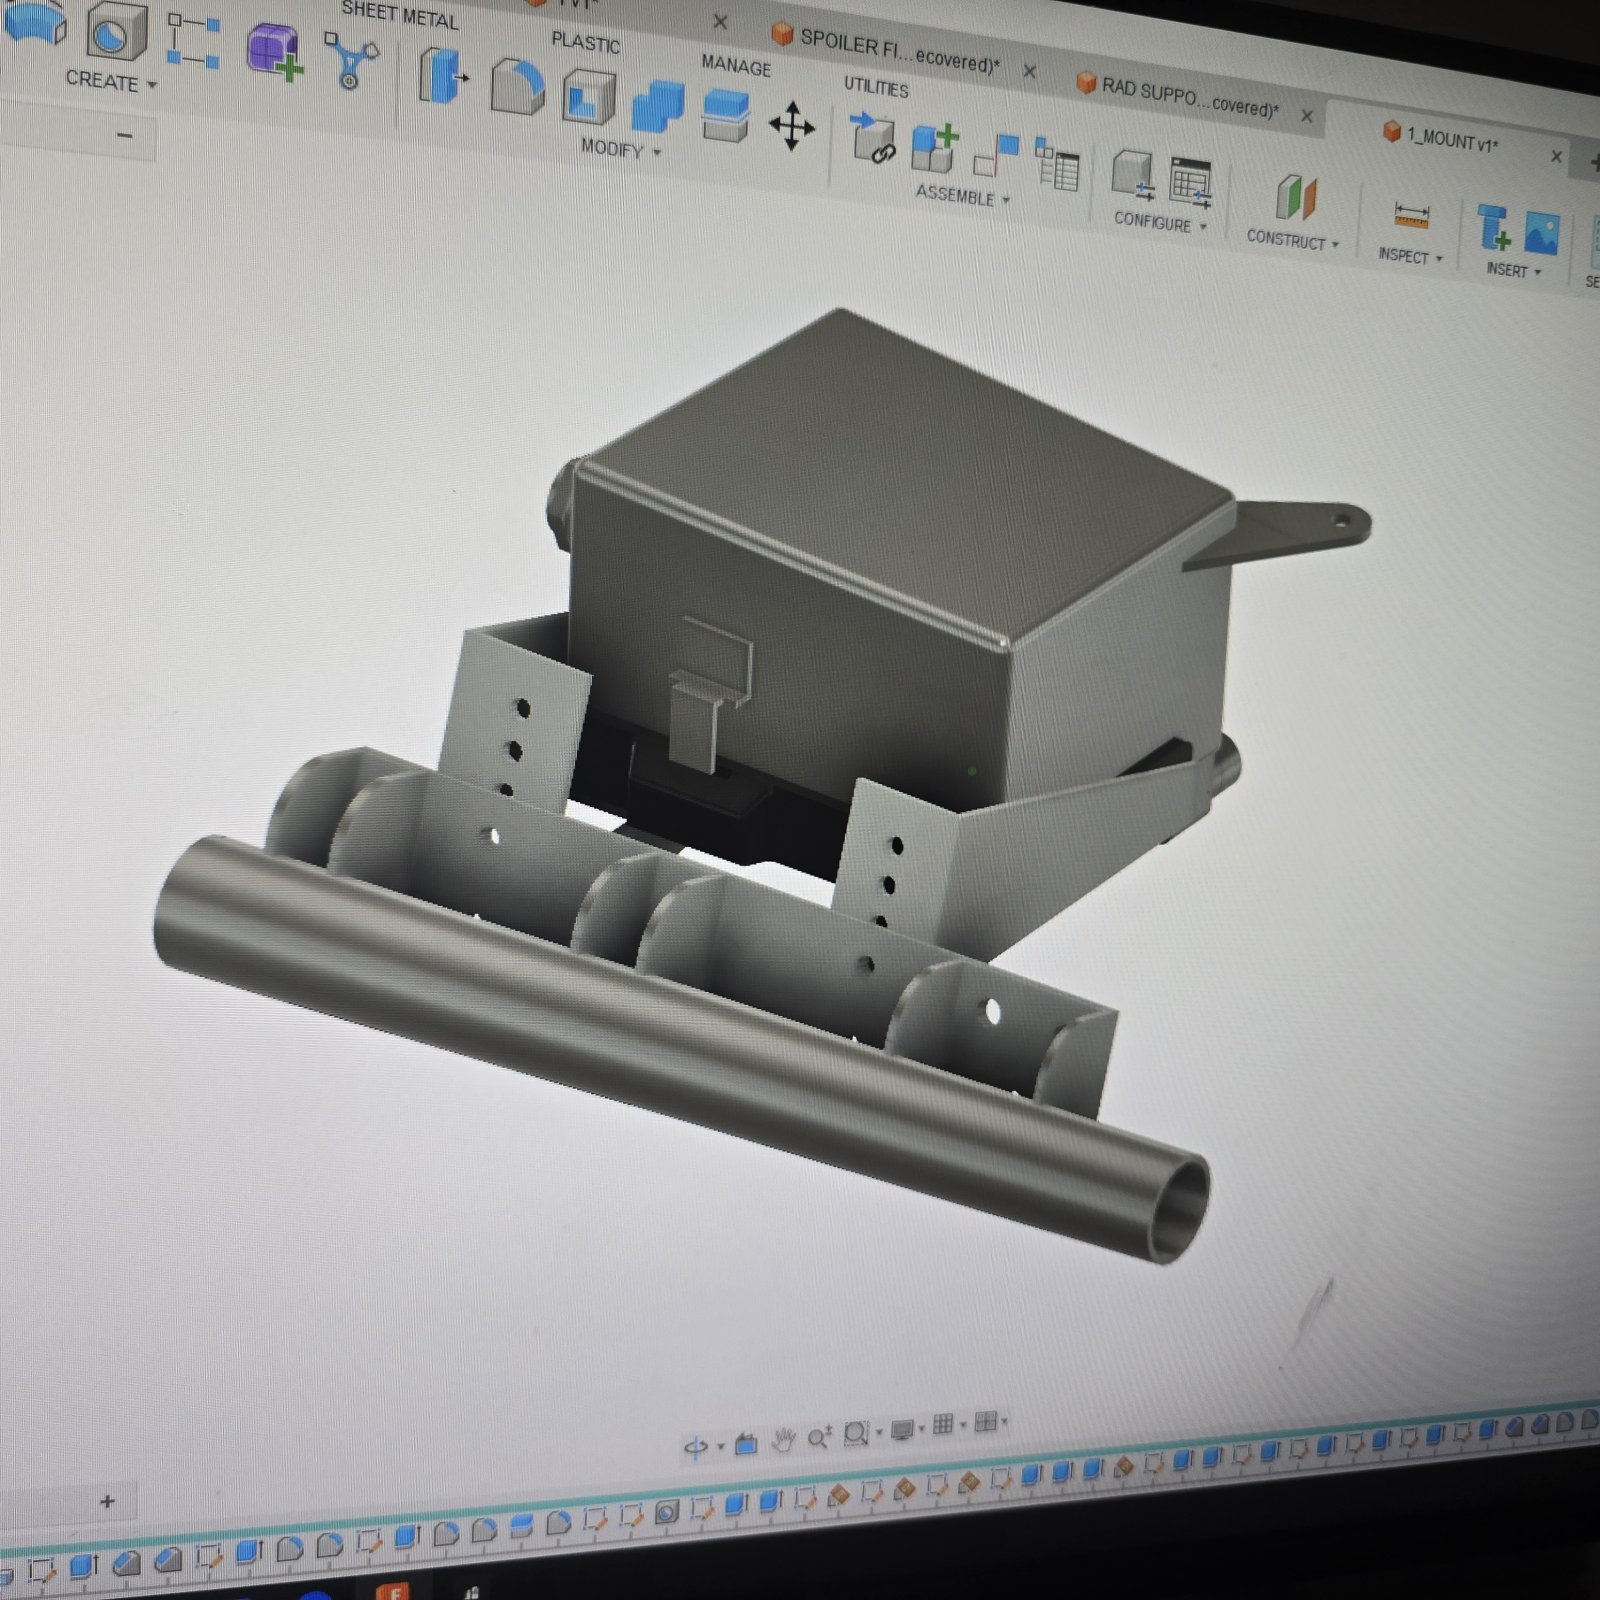Click the Orbit navigation tool
The height and width of the screenshot is (1600, 1600).
click(x=696, y=1447)
